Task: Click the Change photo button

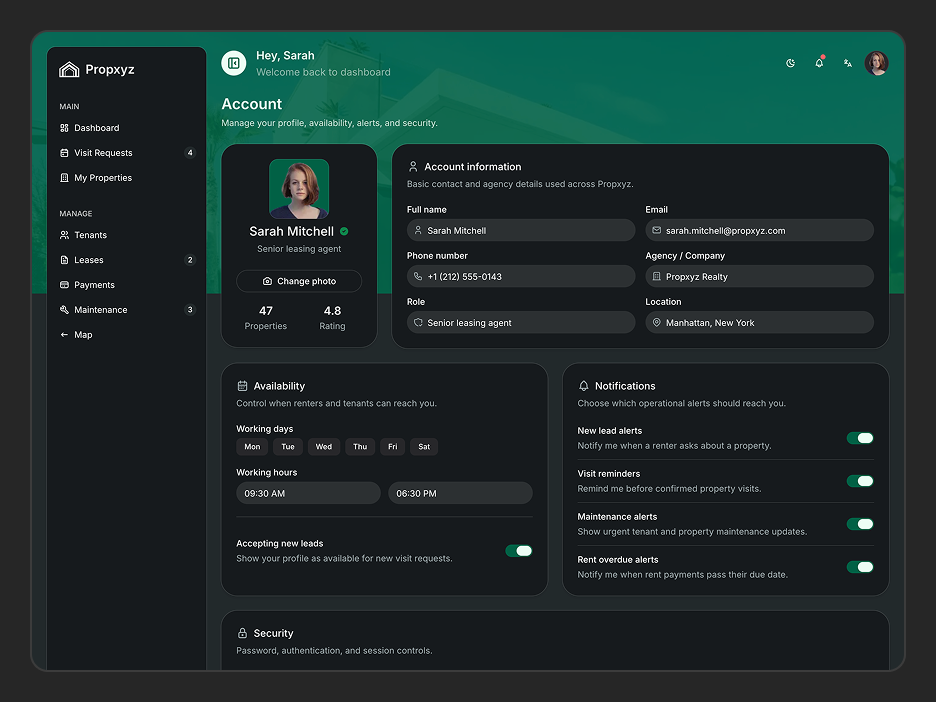Action: click(x=299, y=281)
